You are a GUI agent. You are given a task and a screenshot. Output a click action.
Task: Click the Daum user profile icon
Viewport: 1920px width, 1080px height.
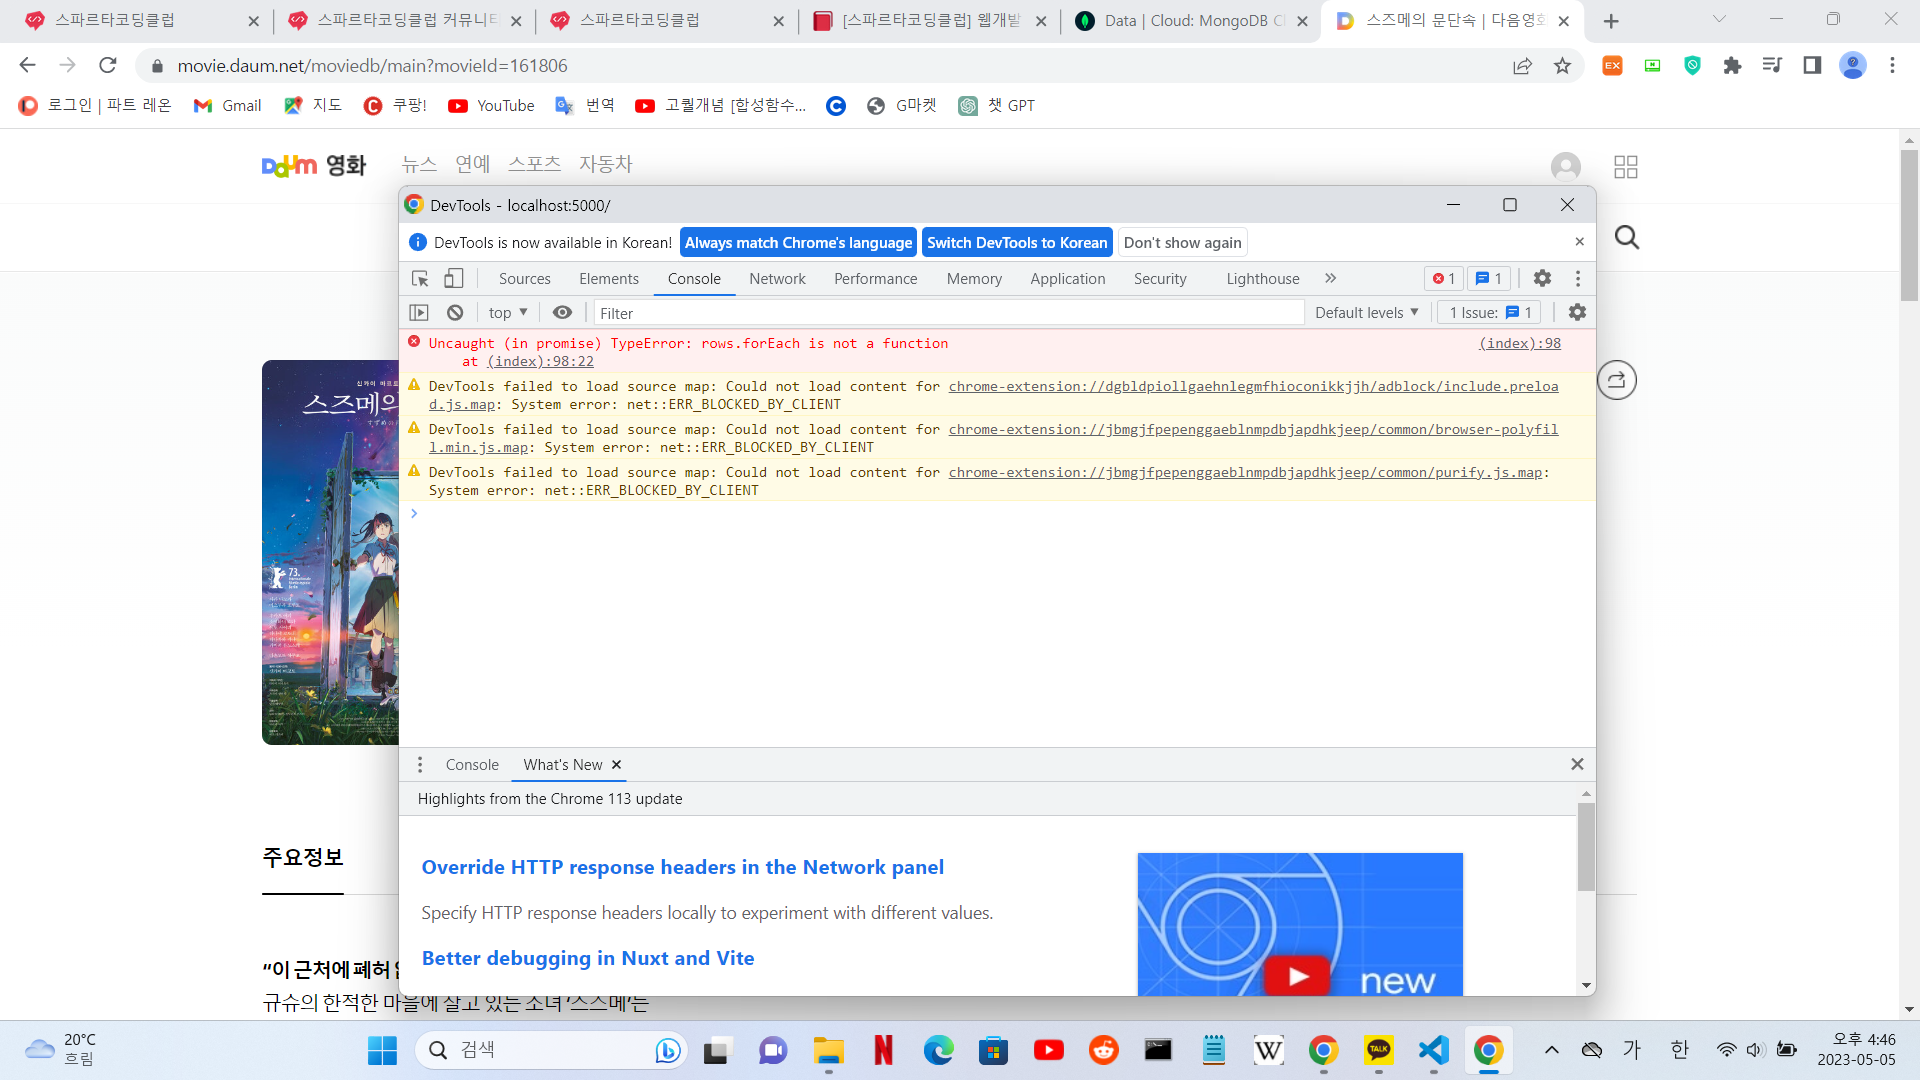click(1565, 167)
